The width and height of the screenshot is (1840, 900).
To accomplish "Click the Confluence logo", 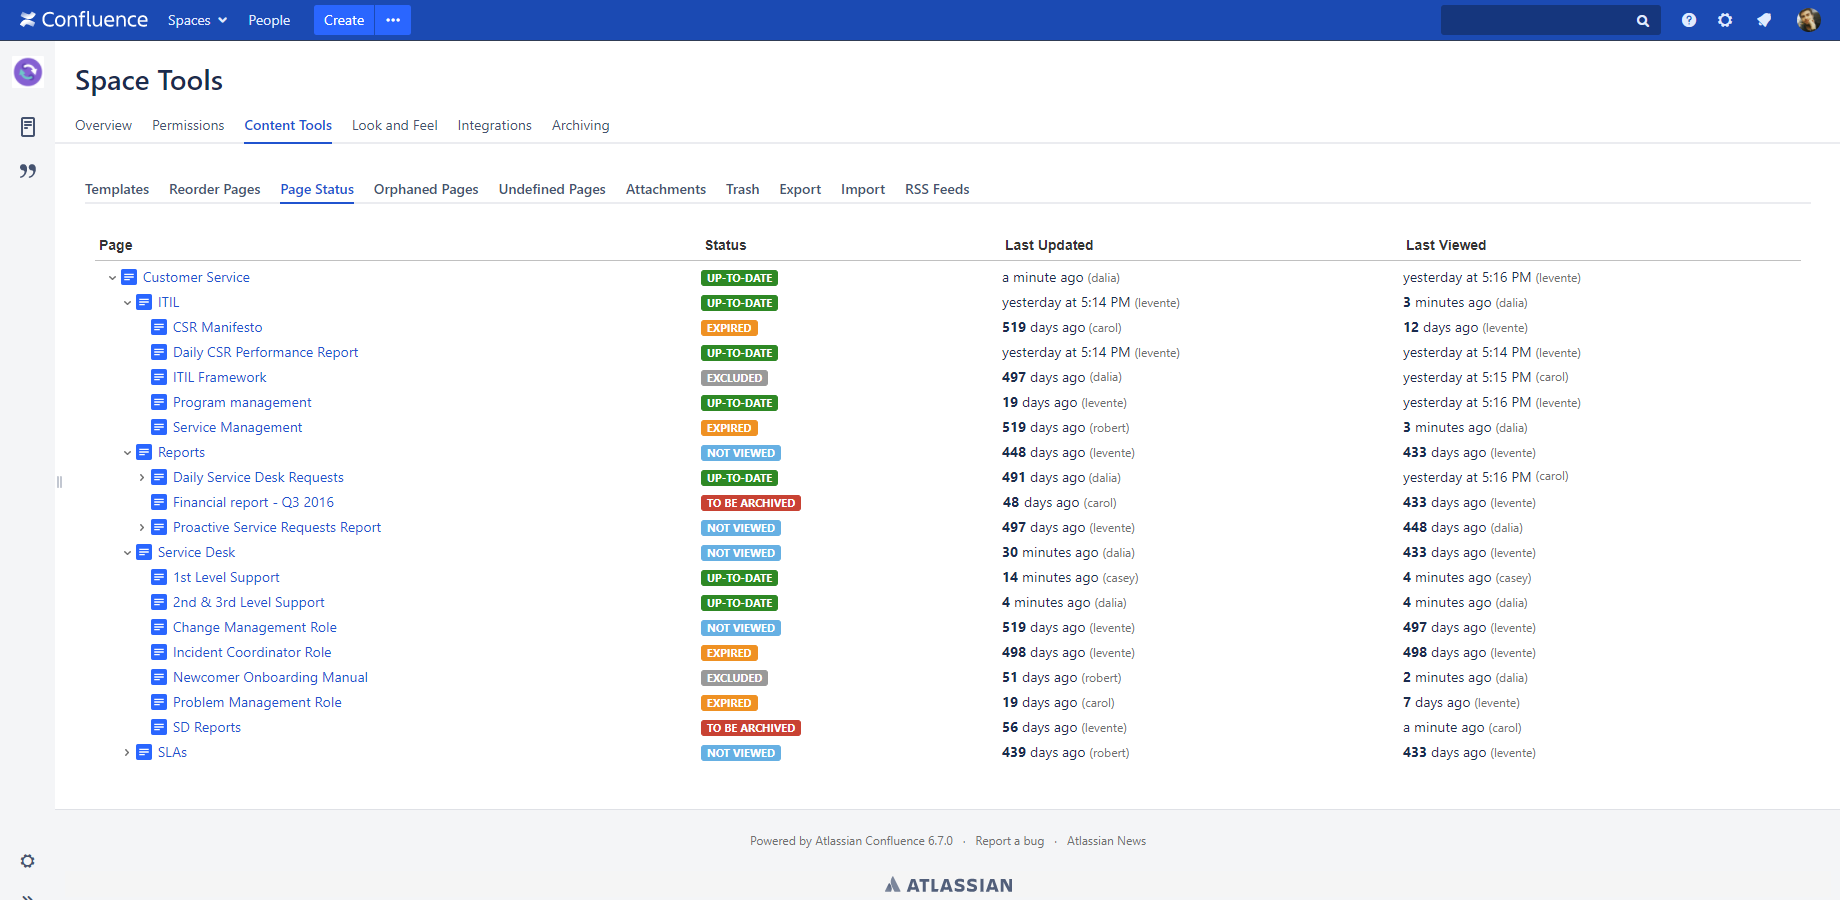I will point(84,19).
